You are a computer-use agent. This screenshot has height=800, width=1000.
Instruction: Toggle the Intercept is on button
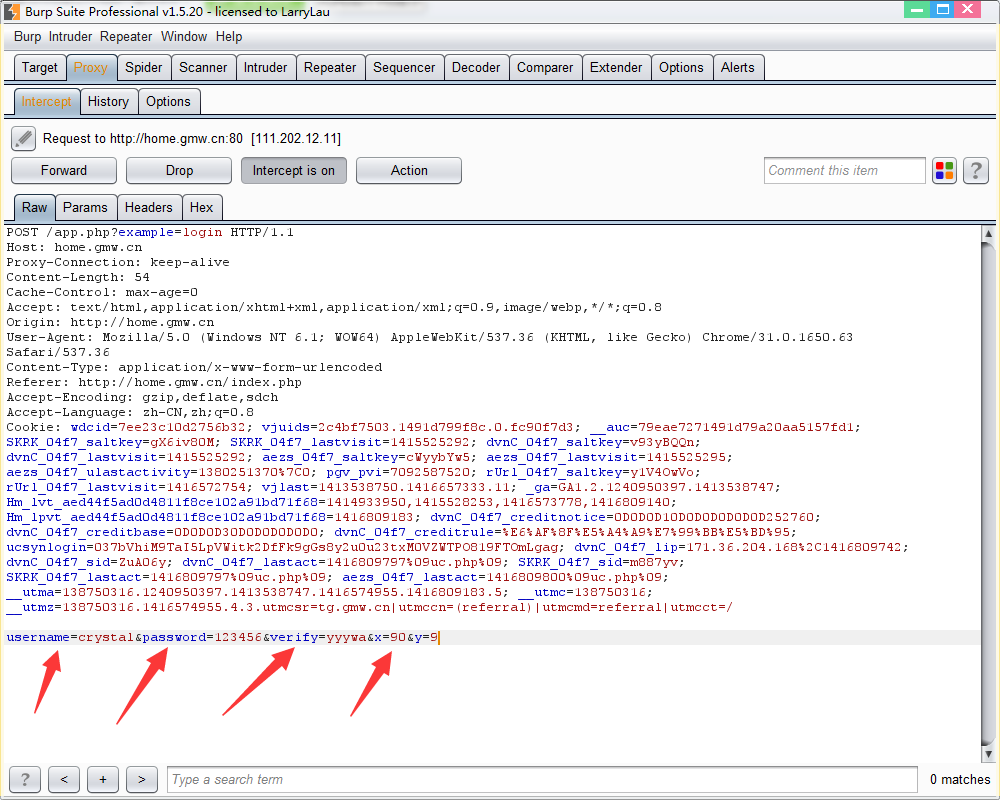tap(293, 171)
